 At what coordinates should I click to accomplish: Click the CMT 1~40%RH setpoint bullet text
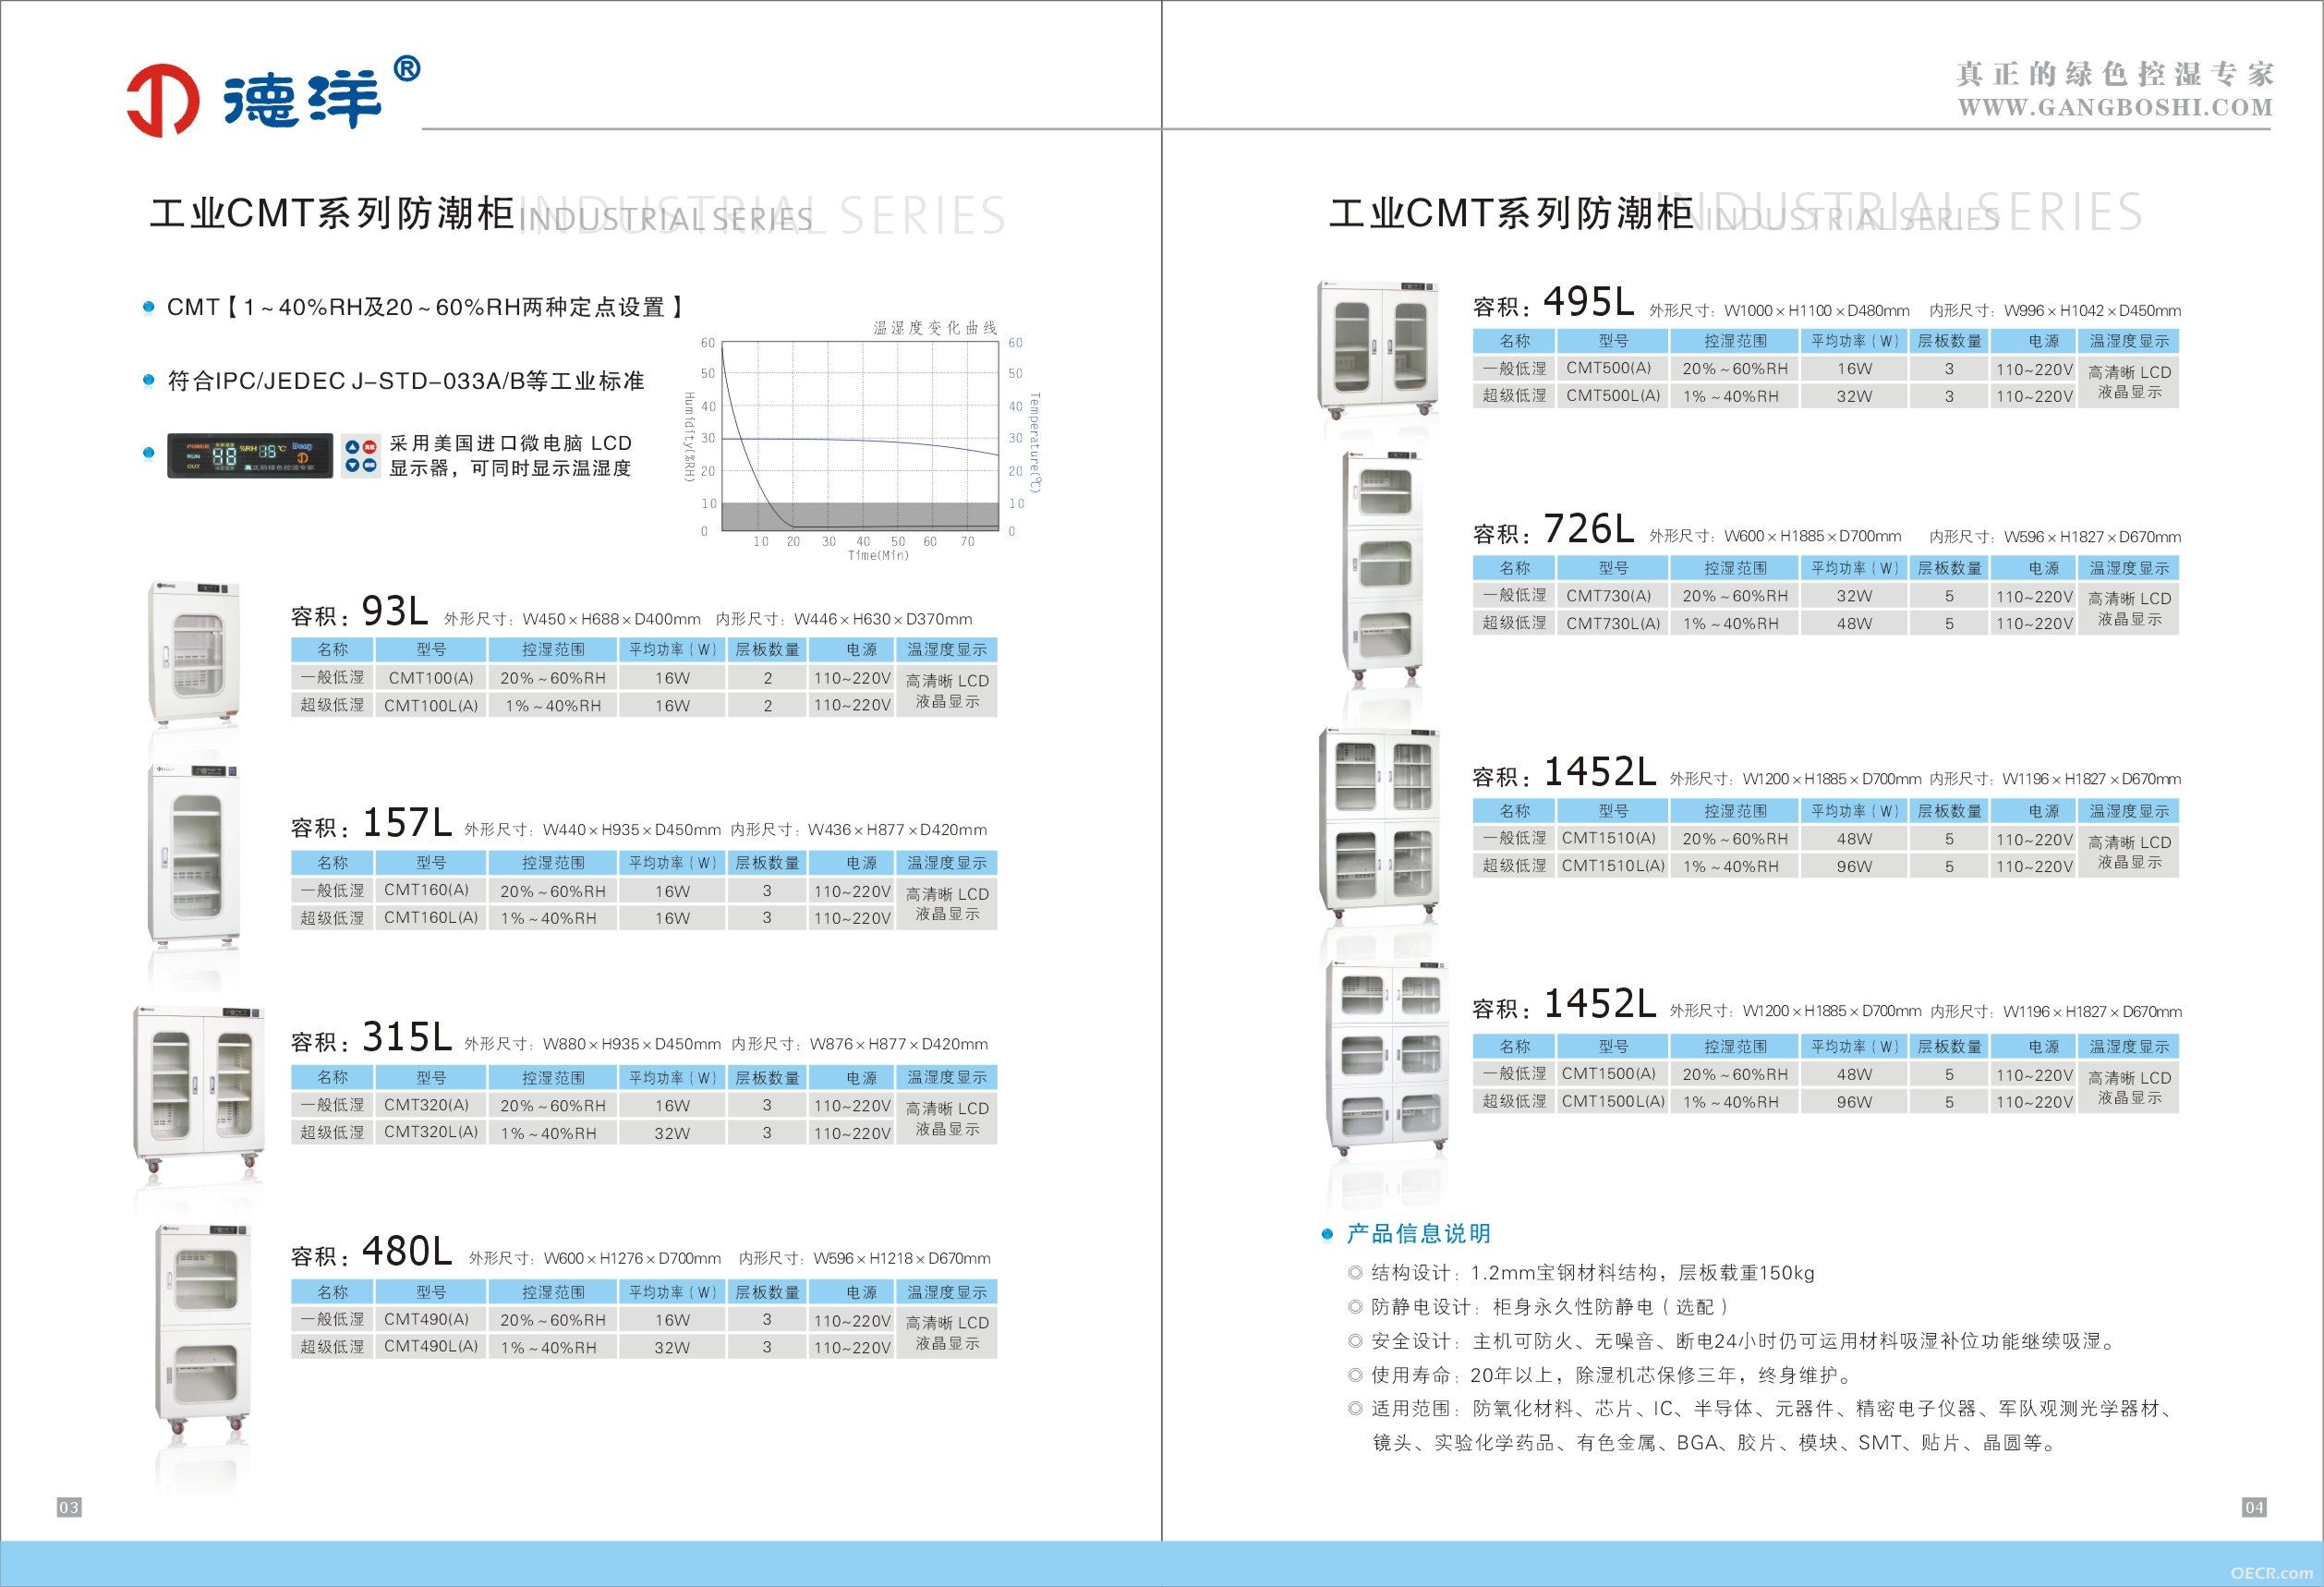coord(425,307)
